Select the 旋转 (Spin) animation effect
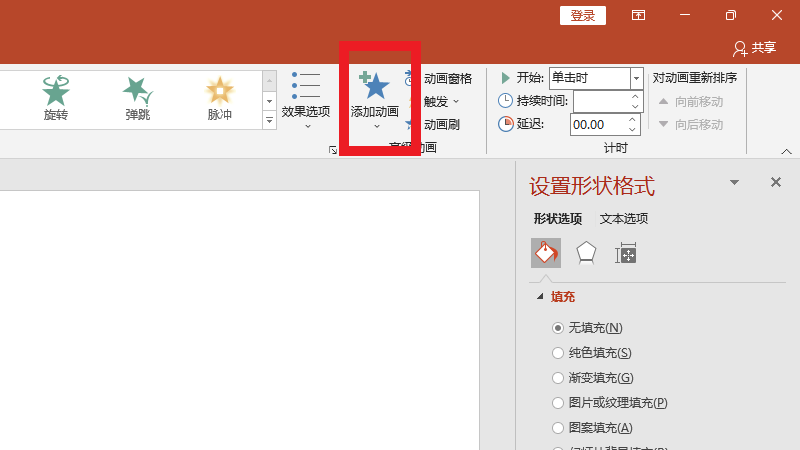This screenshot has height=450, width=800. pos(56,97)
